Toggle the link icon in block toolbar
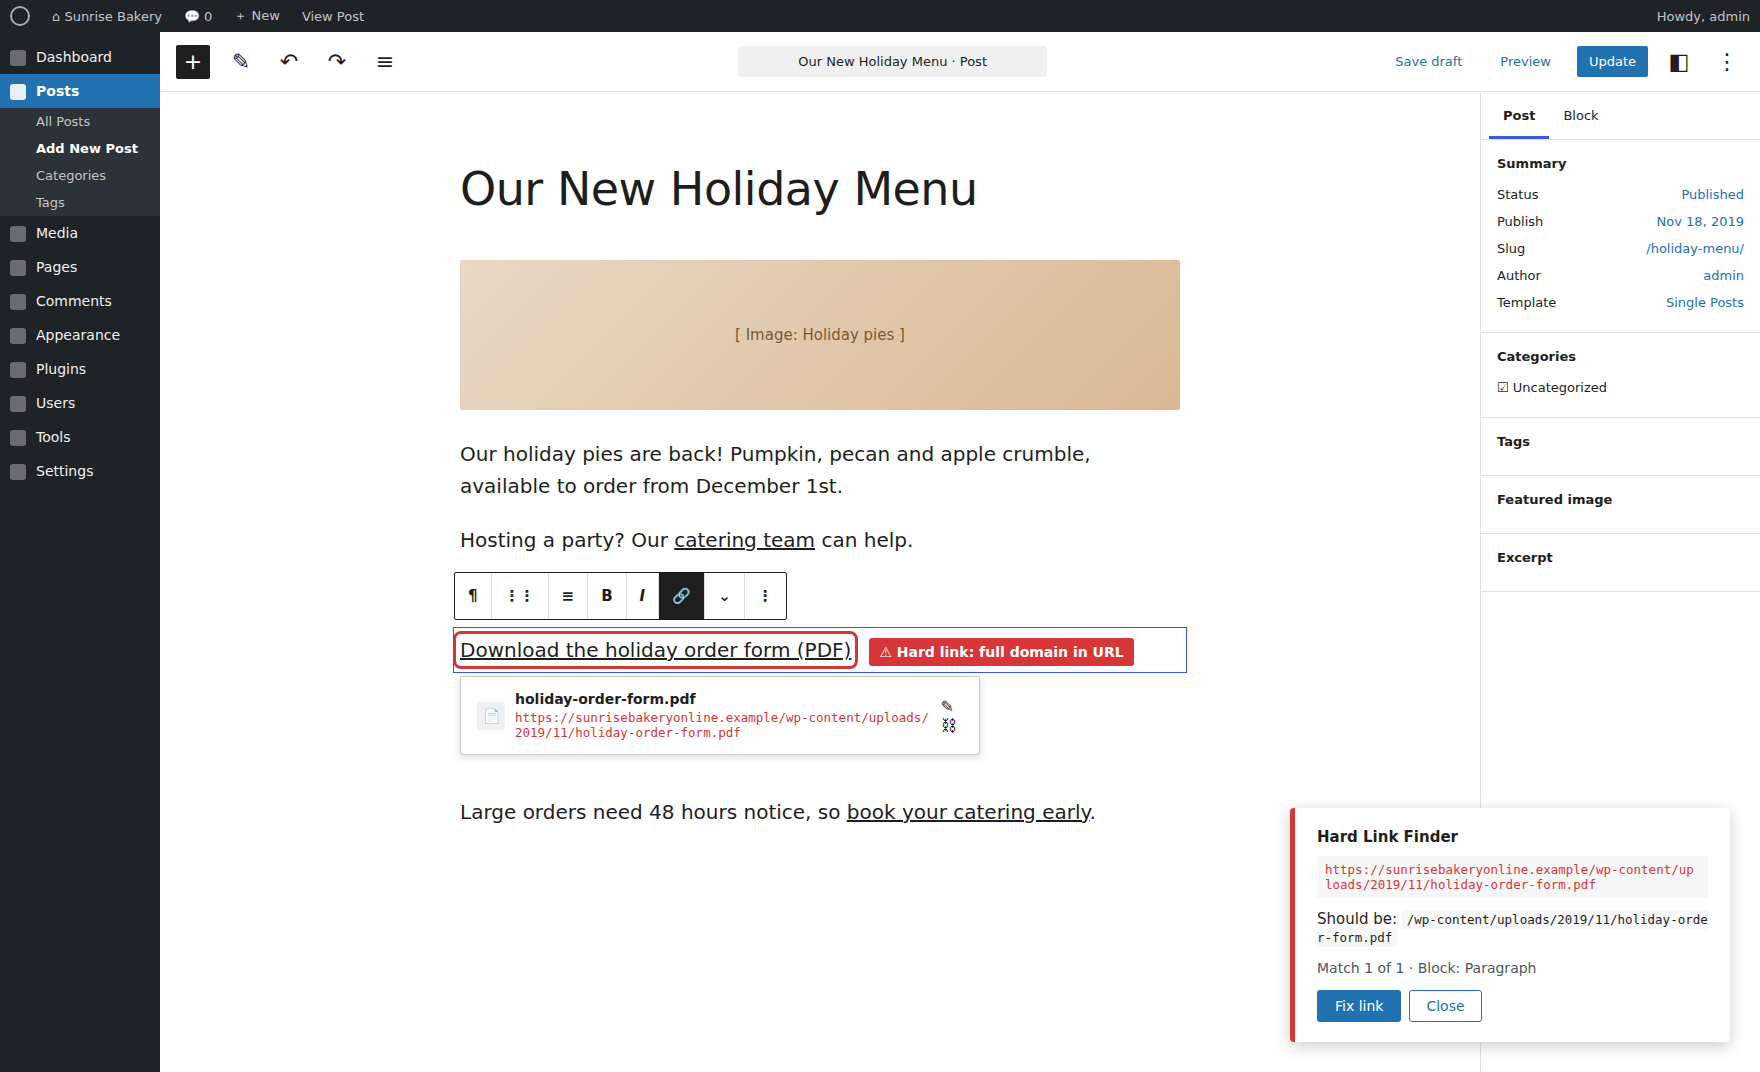Viewport: 1760px width, 1072px height. pos(681,596)
